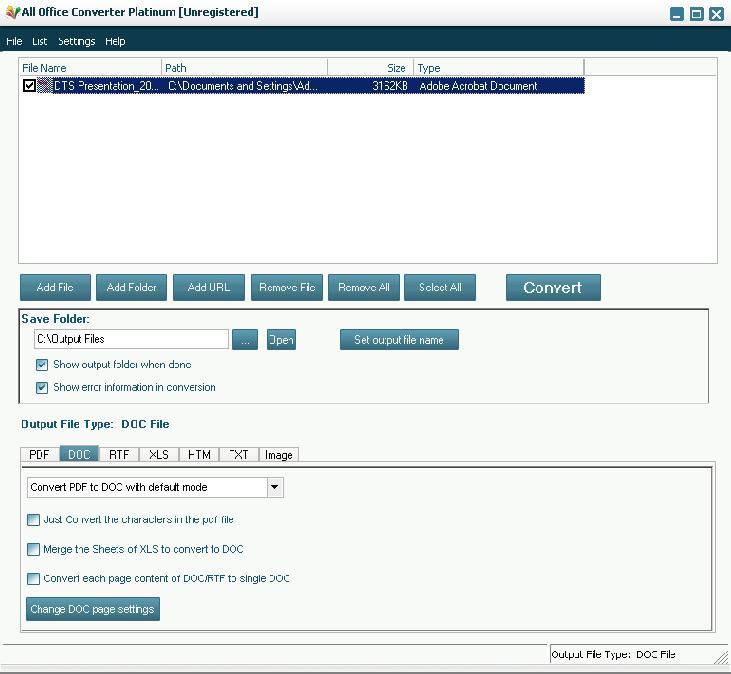Select the CTS Presentation file name cell

106,86
